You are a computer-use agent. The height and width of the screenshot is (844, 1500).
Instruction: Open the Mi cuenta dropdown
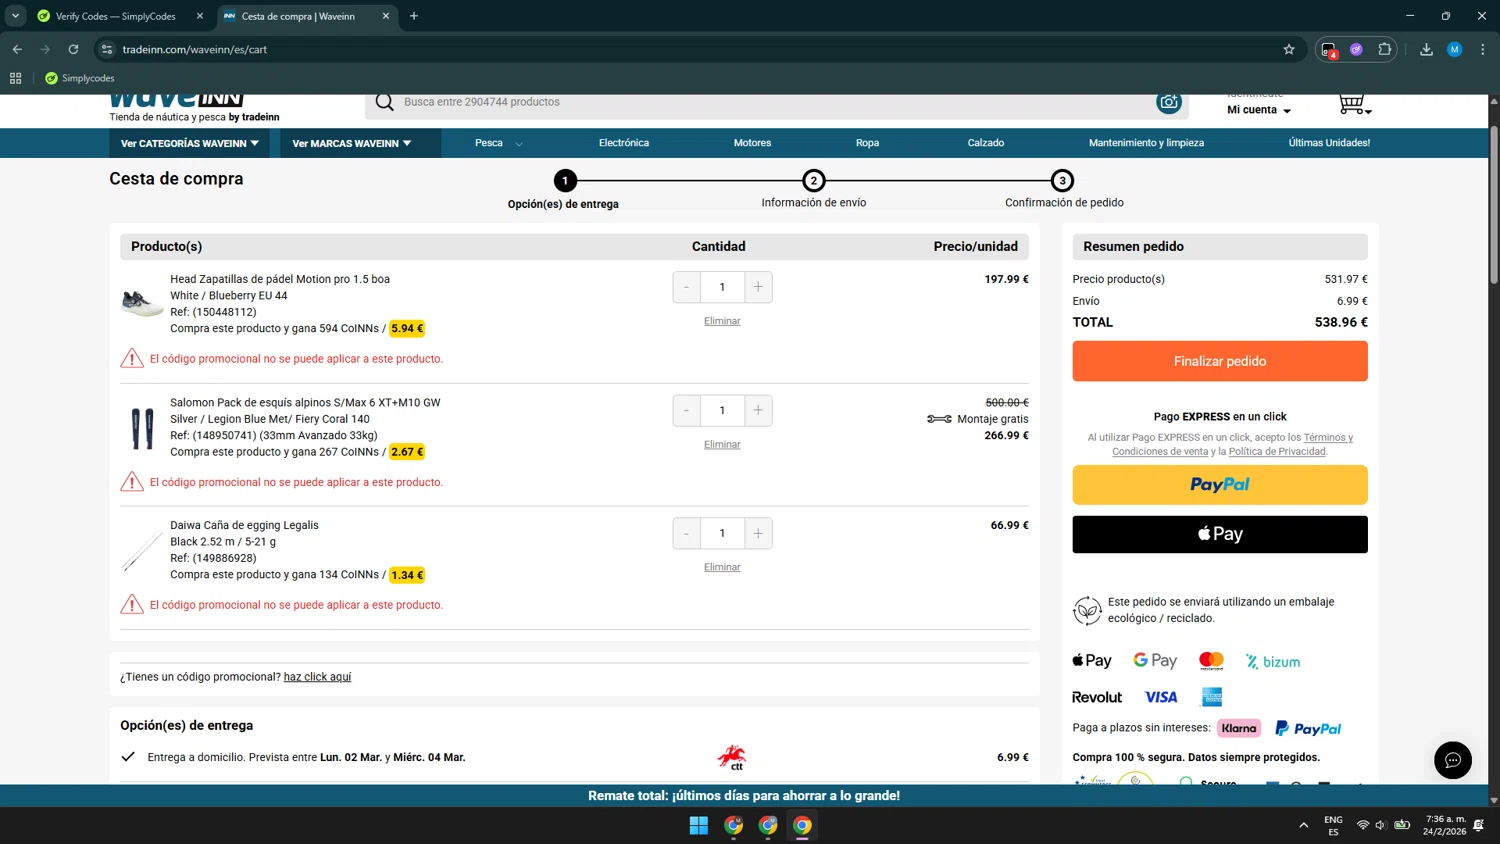coord(1259,110)
